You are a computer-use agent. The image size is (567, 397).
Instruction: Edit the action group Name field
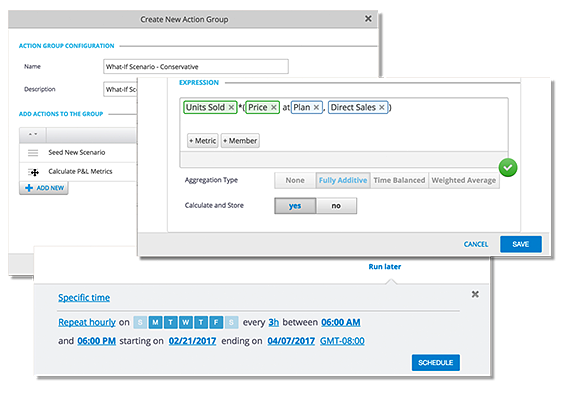pyautogui.click(x=196, y=67)
